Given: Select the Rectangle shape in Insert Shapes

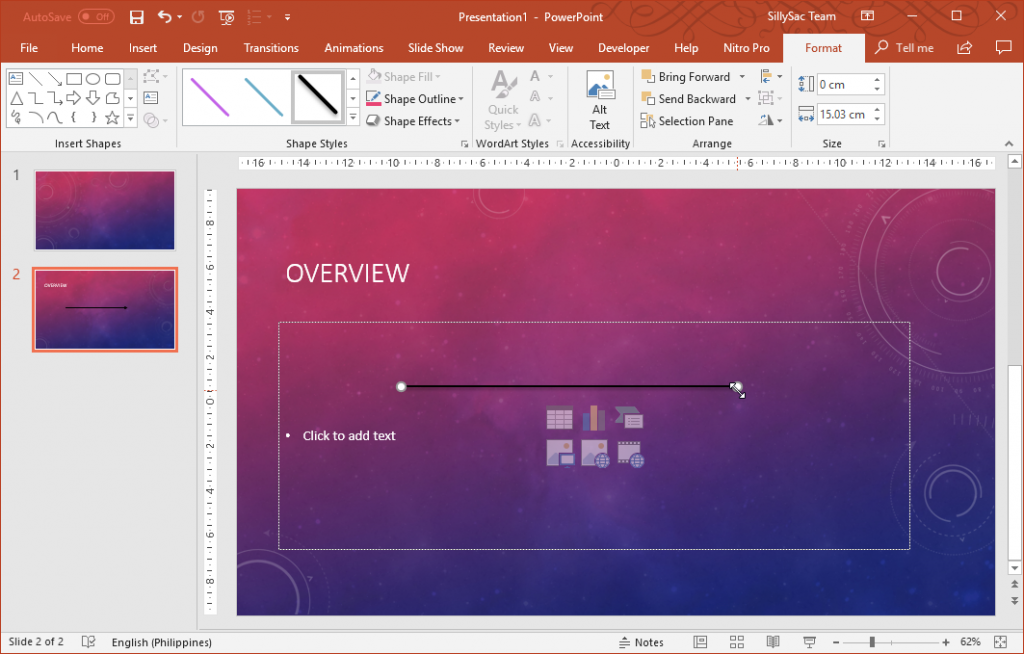Looking at the screenshot, I should 74,77.
